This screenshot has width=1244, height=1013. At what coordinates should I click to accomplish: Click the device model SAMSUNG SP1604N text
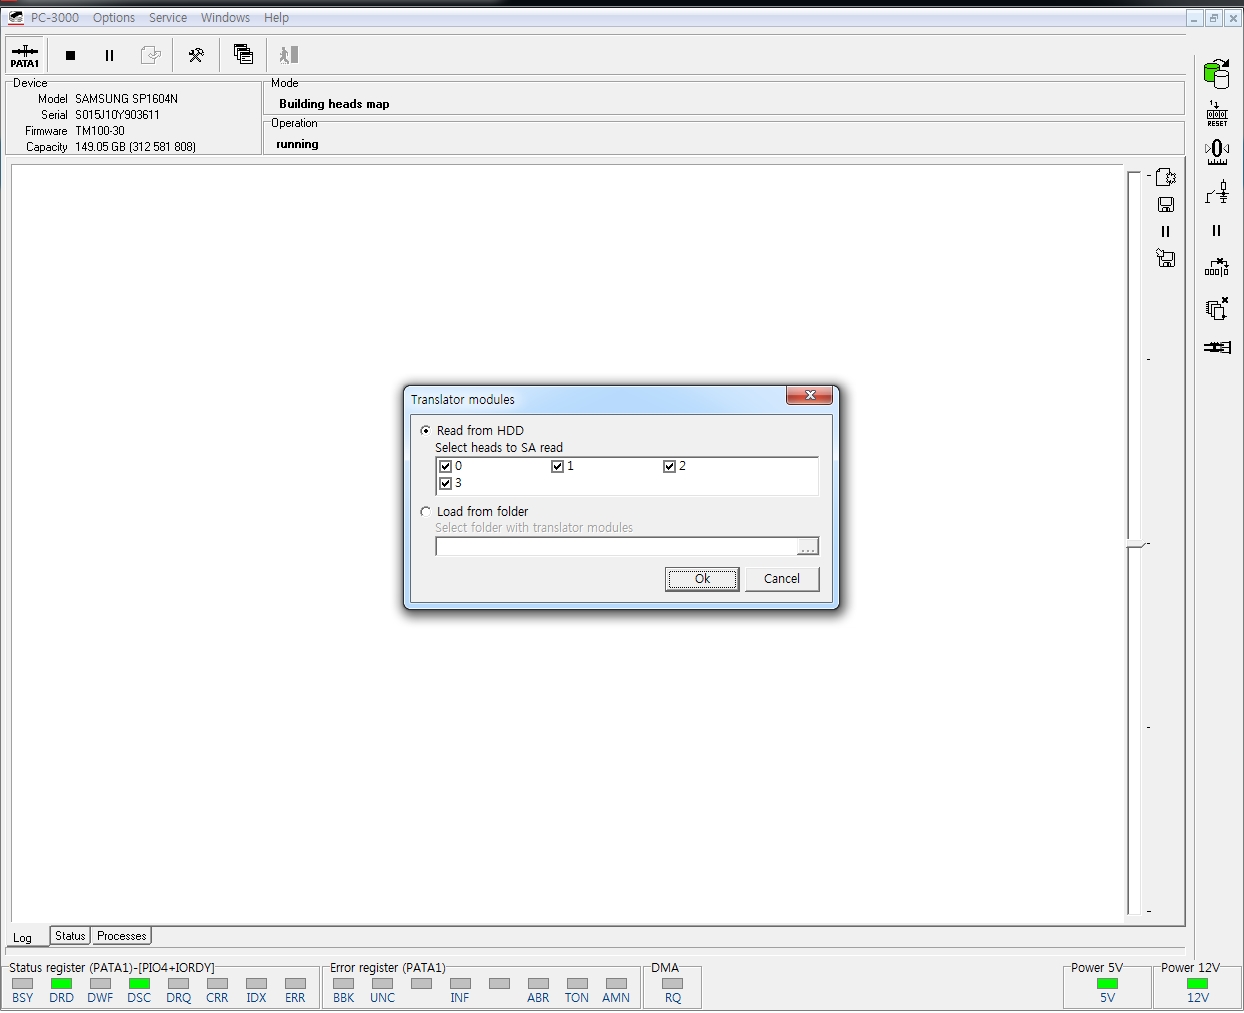click(127, 99)
